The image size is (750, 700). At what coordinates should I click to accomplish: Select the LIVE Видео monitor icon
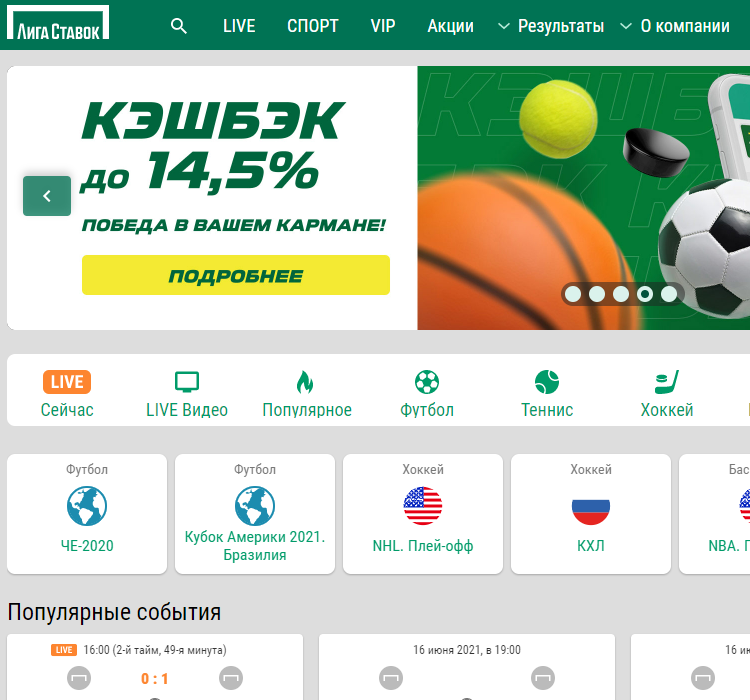point(187,382)
